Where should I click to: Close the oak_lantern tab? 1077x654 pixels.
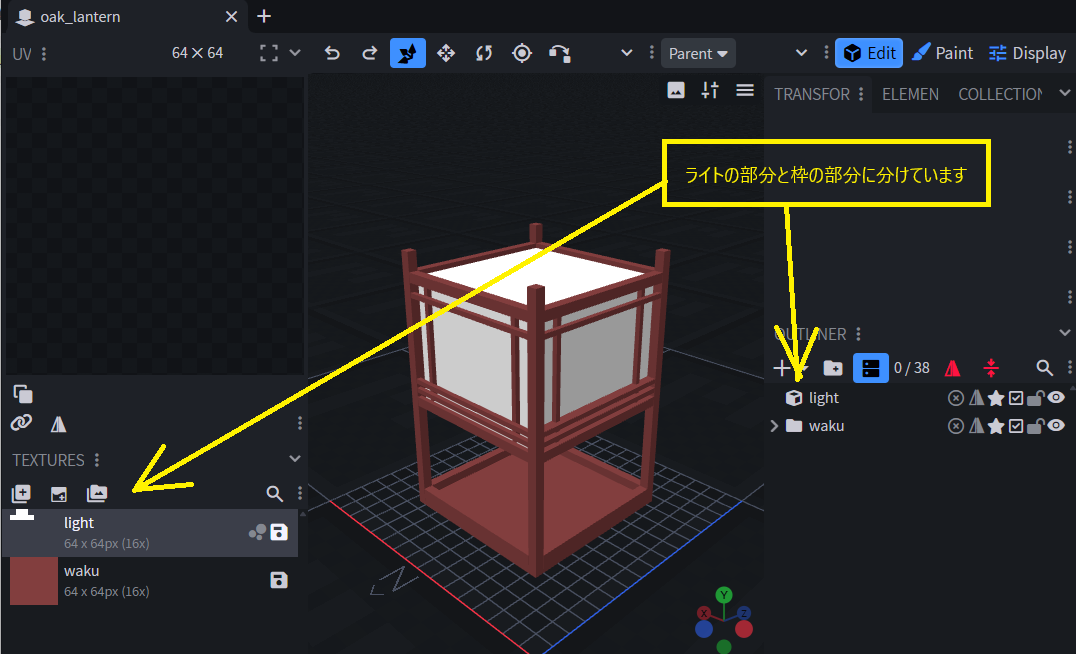231,16
